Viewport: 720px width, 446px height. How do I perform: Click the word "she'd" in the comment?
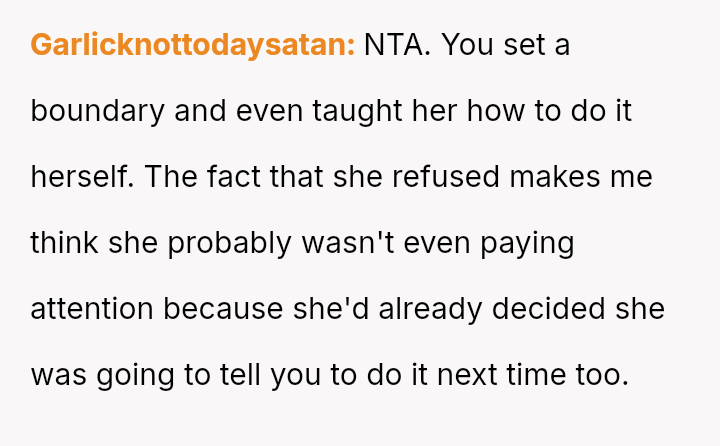pos(325,309)
